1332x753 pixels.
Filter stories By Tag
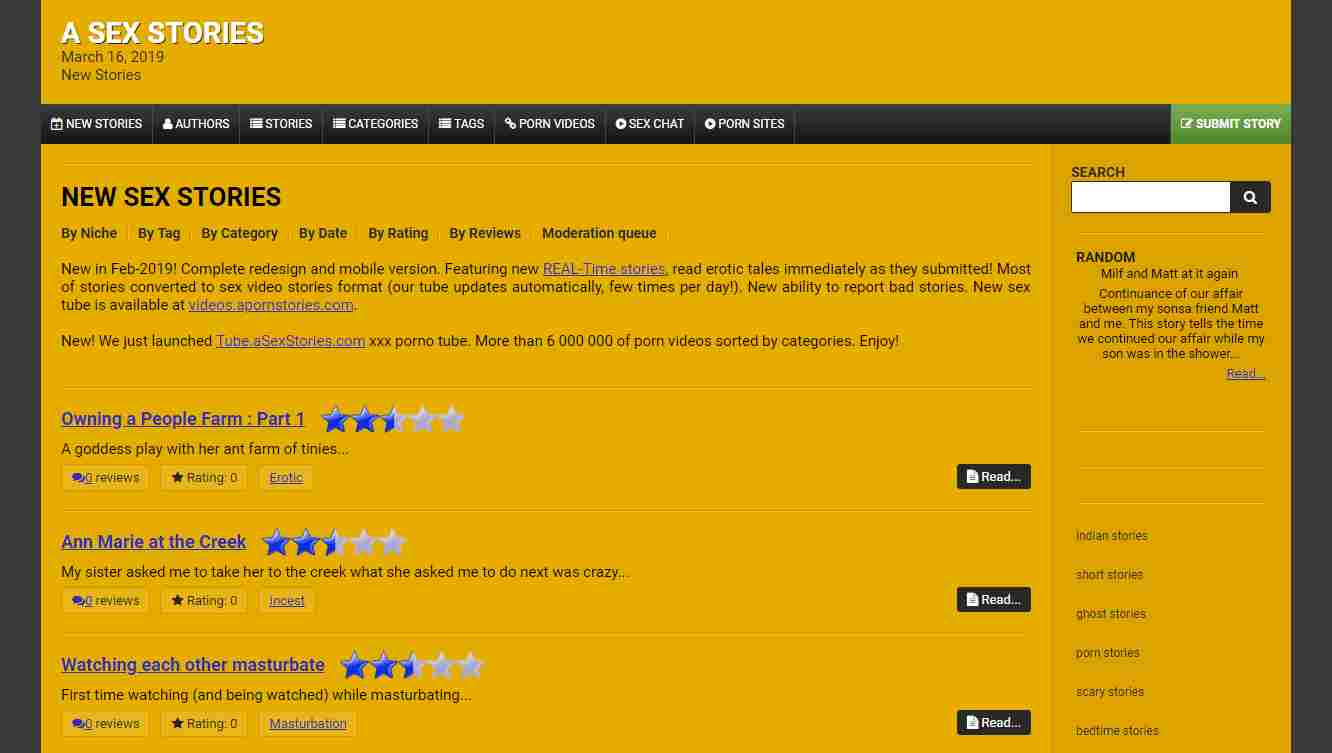[x=159, y=233]
